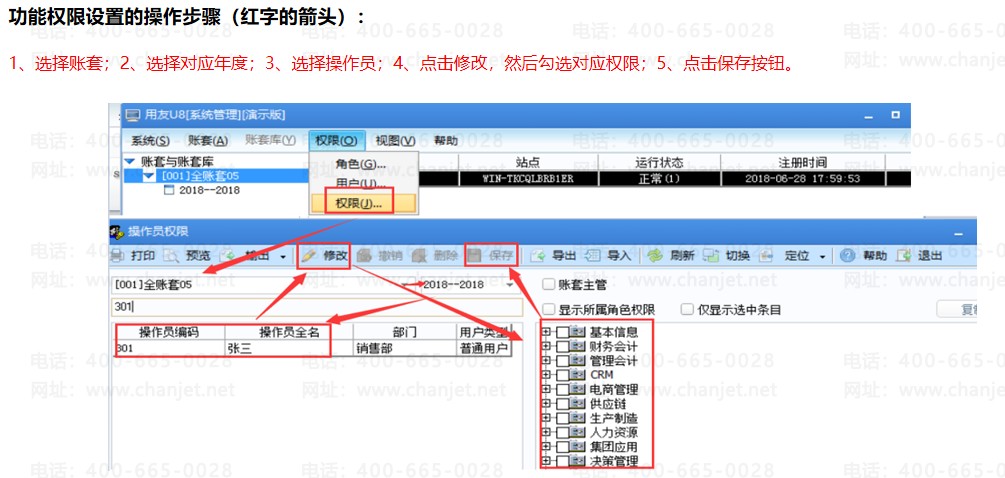Open 帮助 help icon in permissions toolbar

click(x=848, y=256)
